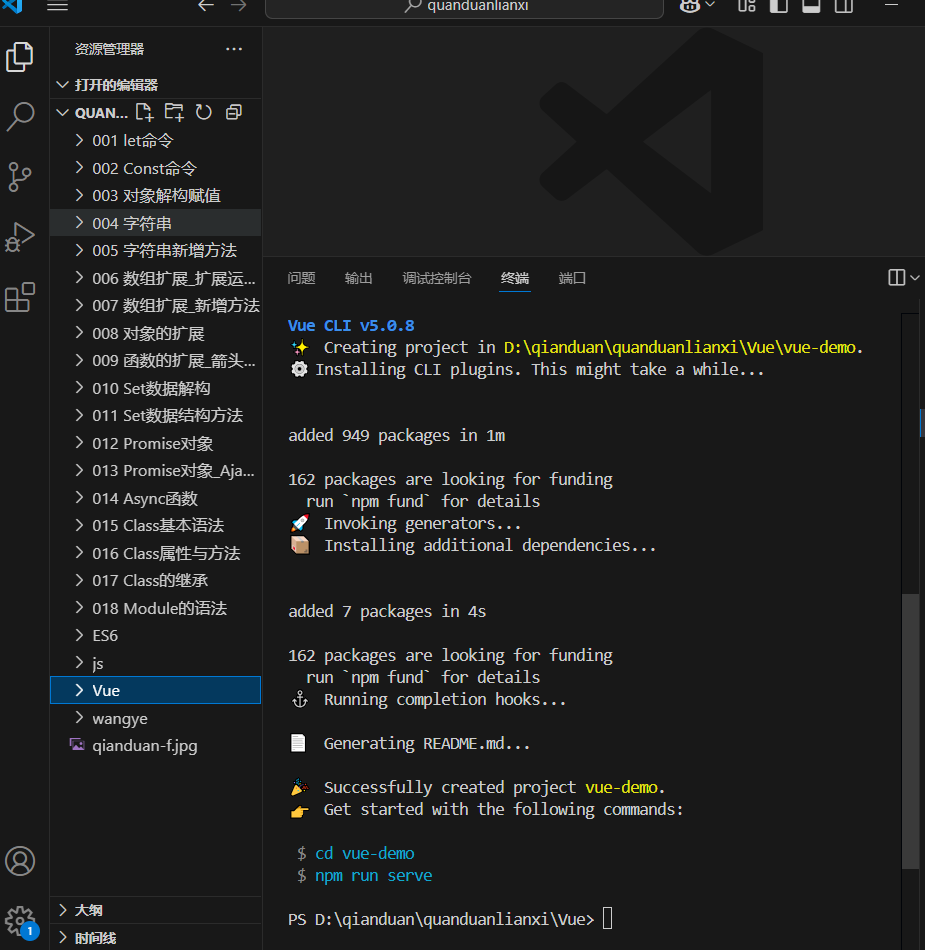The height and width of the screenshot is (950, 925).
Task: Select the 终端 terminal tab
Action: point(515,278)
